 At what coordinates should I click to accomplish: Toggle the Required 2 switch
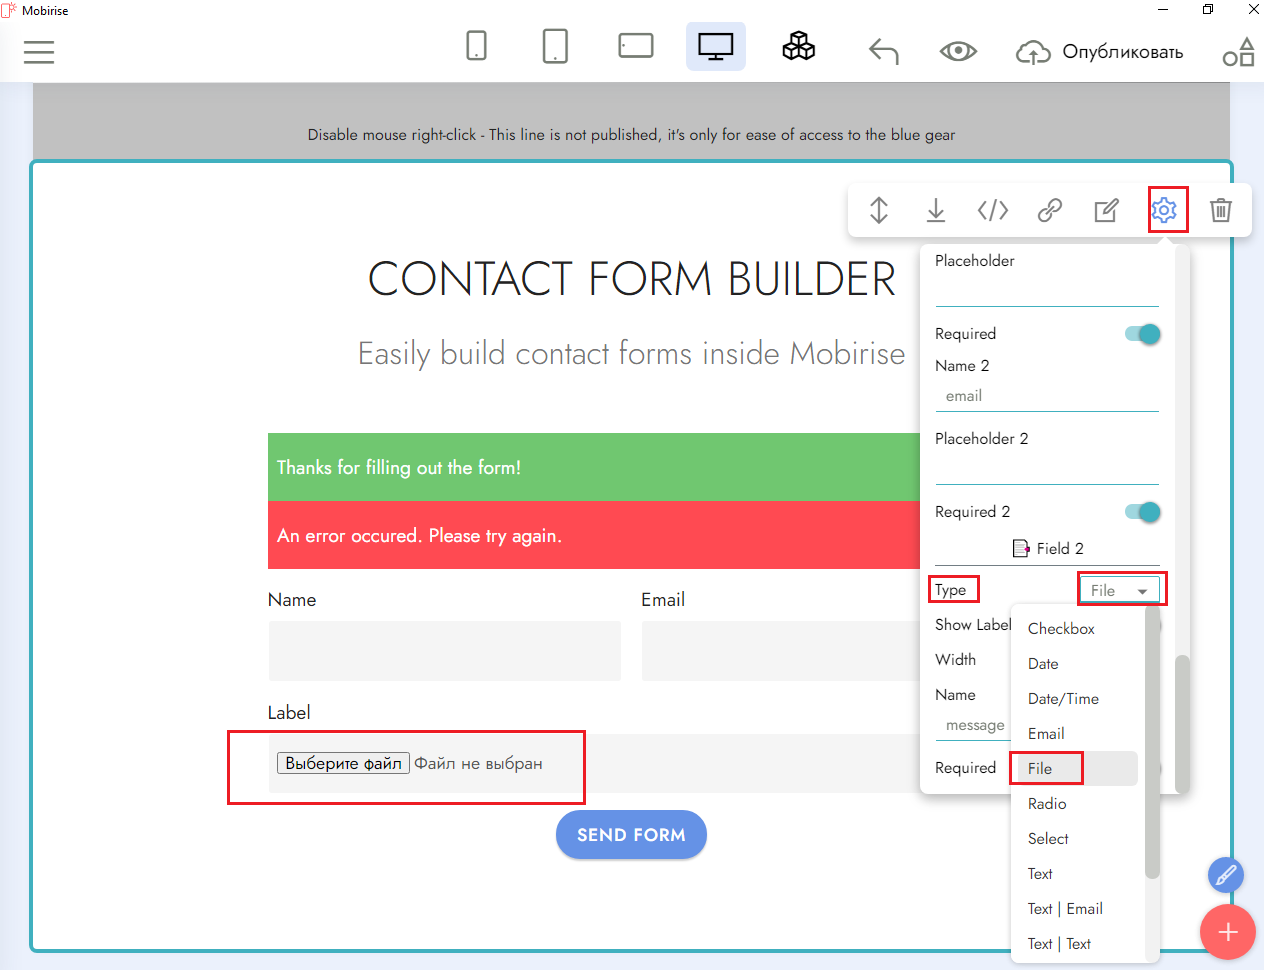(x=1143, y=512)
